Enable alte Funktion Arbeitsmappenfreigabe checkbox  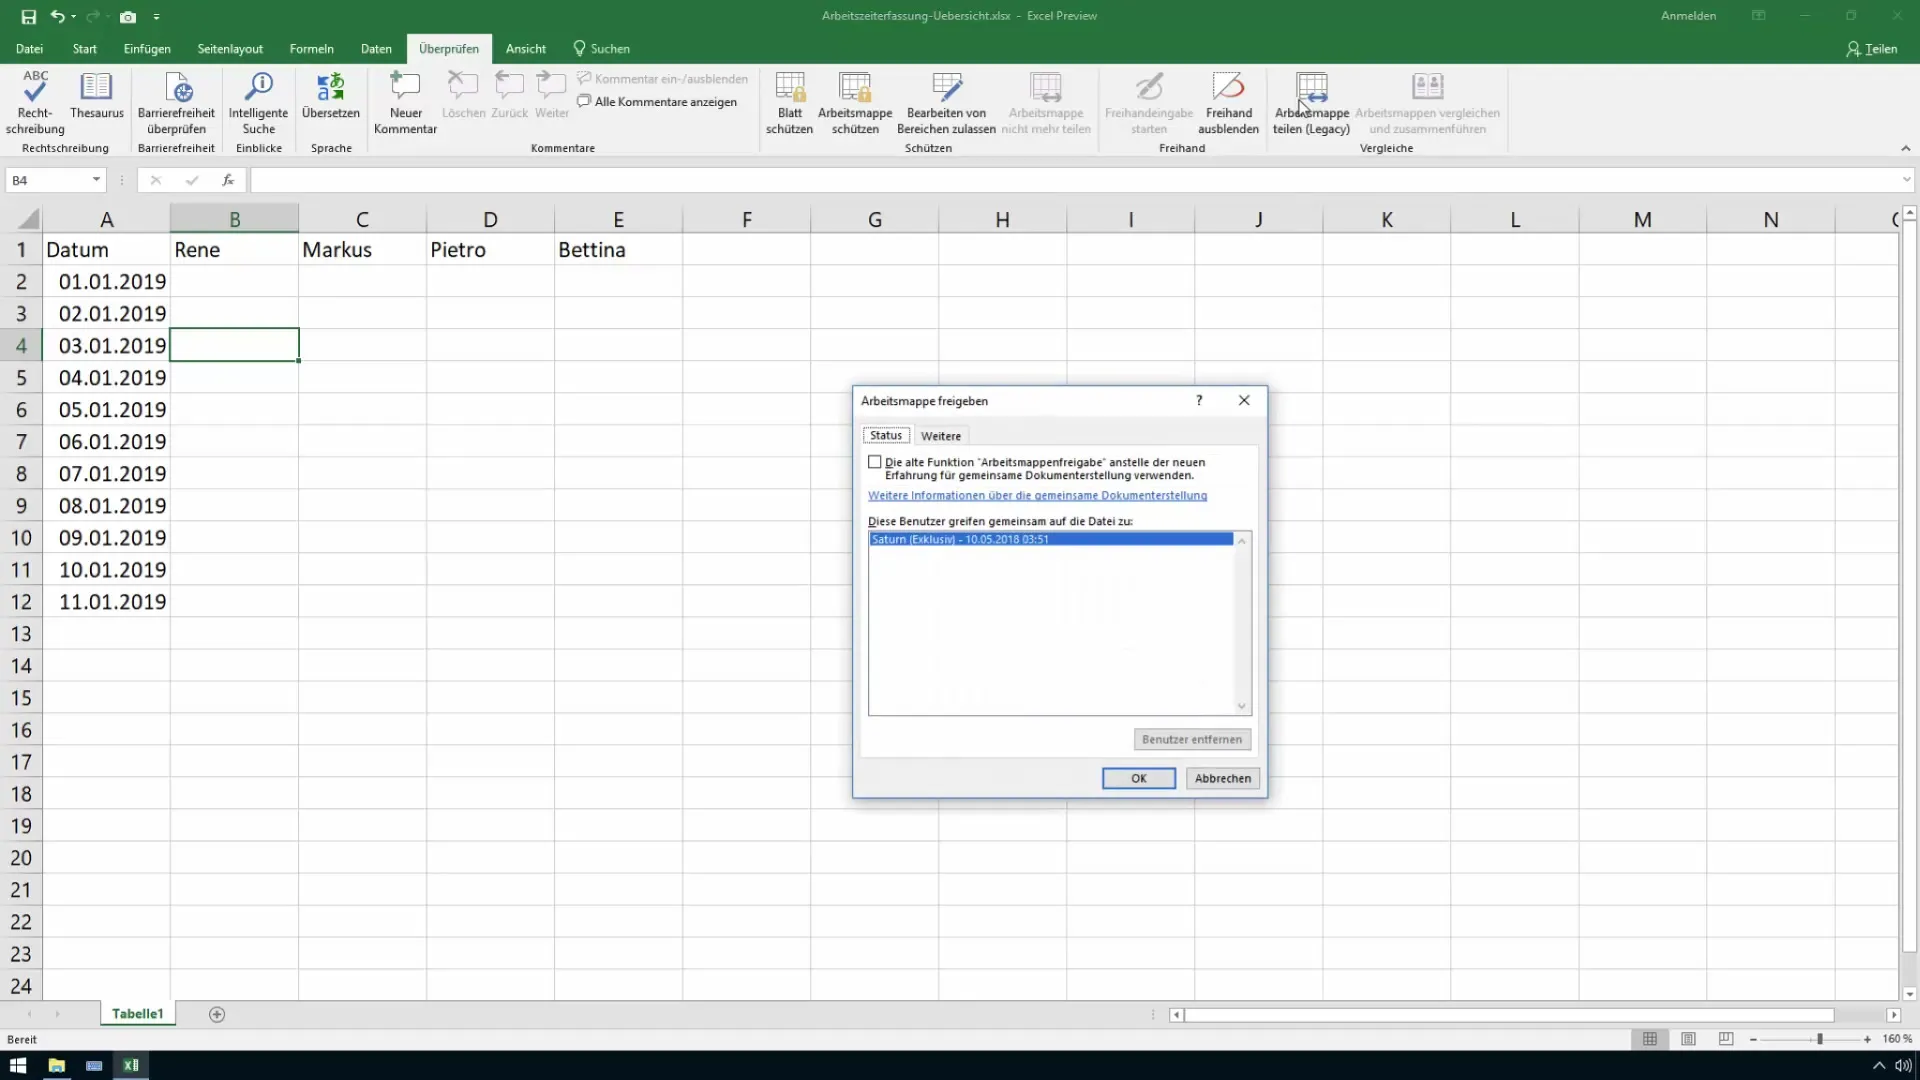pos(876,462)
